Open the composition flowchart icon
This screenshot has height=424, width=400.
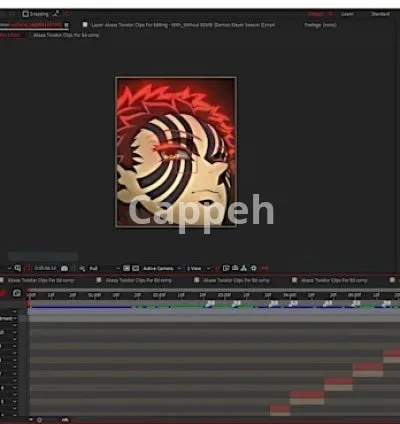(244, 268)
